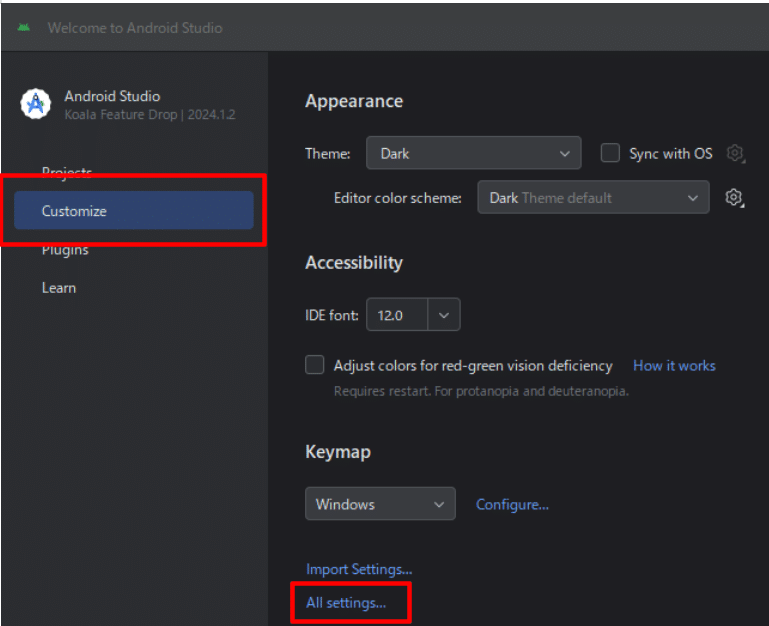Enable Sync with OS checkbox
Image resolution: width=769 pixels, height=626 pixels.
(610, 153)
